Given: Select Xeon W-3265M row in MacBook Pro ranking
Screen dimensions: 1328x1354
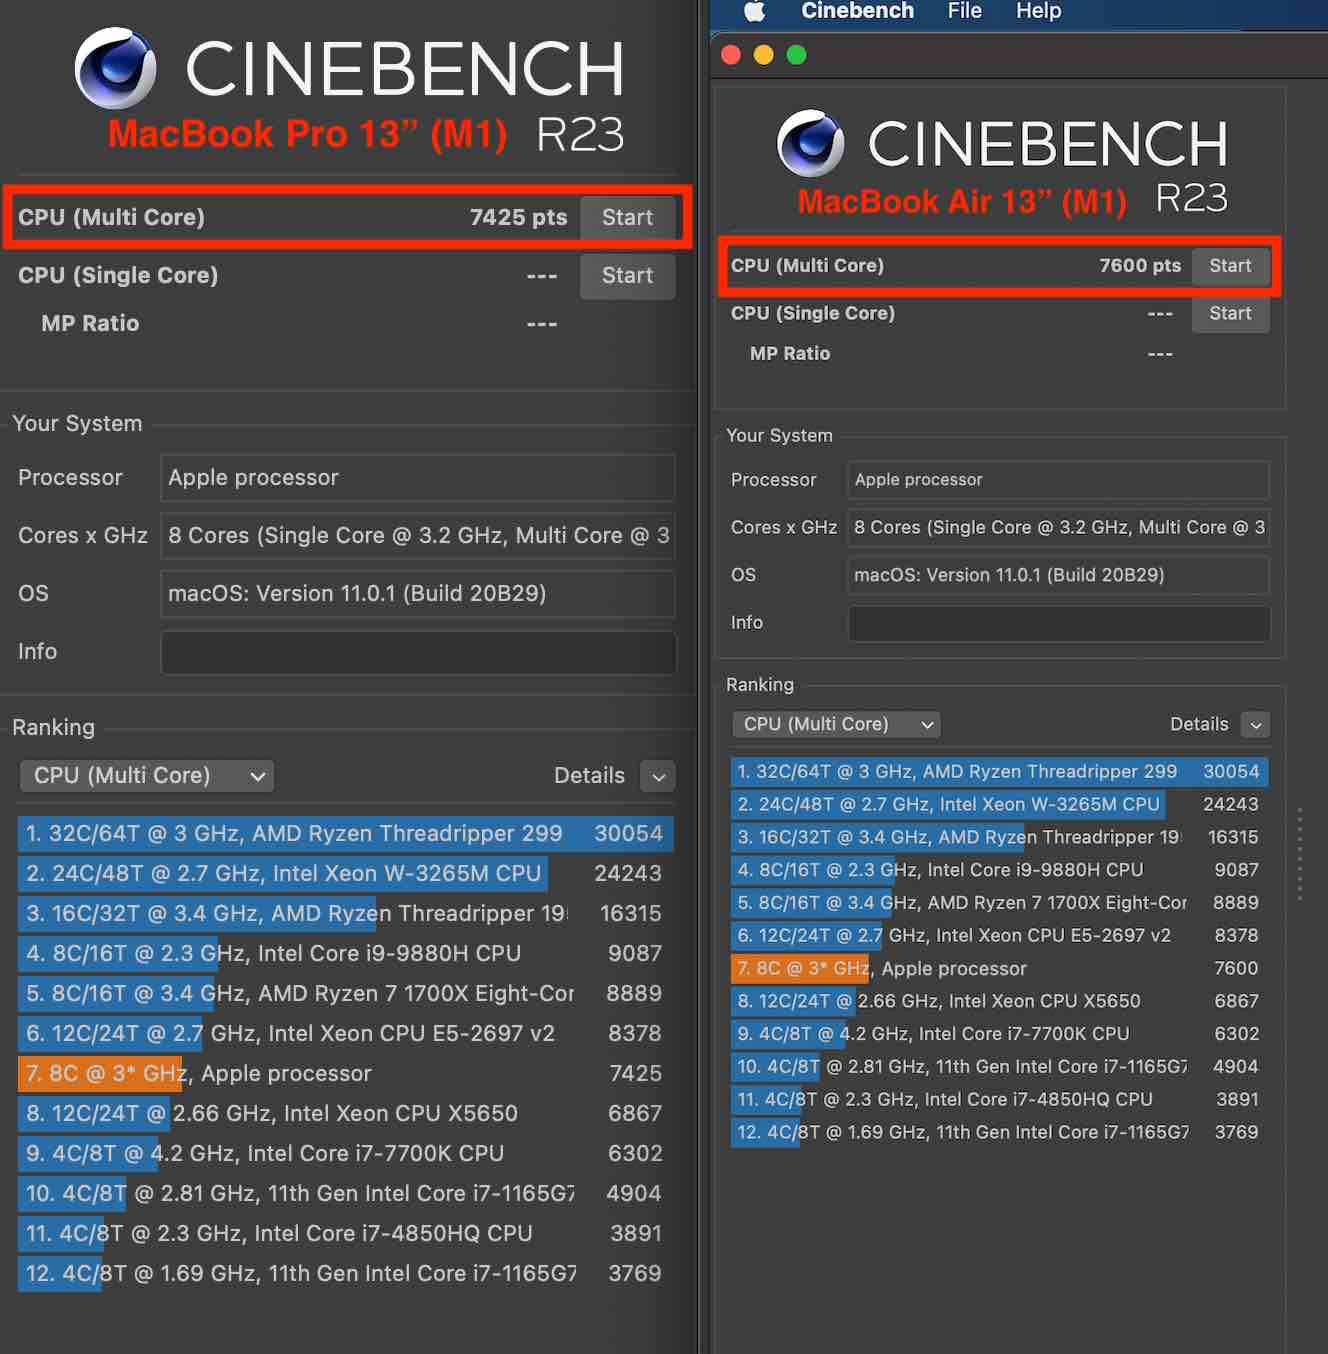Looking at the screenshot, I should click(x=346, y=874).
